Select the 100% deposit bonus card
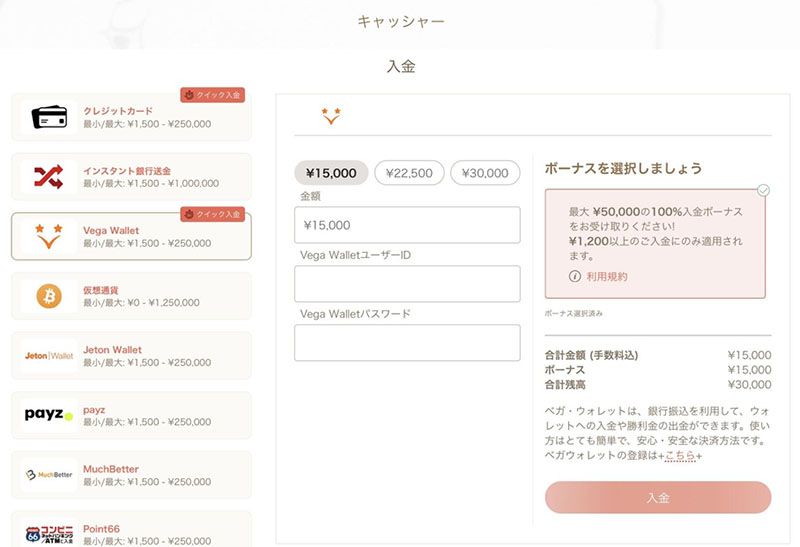The image size is (800, 547). coord(655,244)
